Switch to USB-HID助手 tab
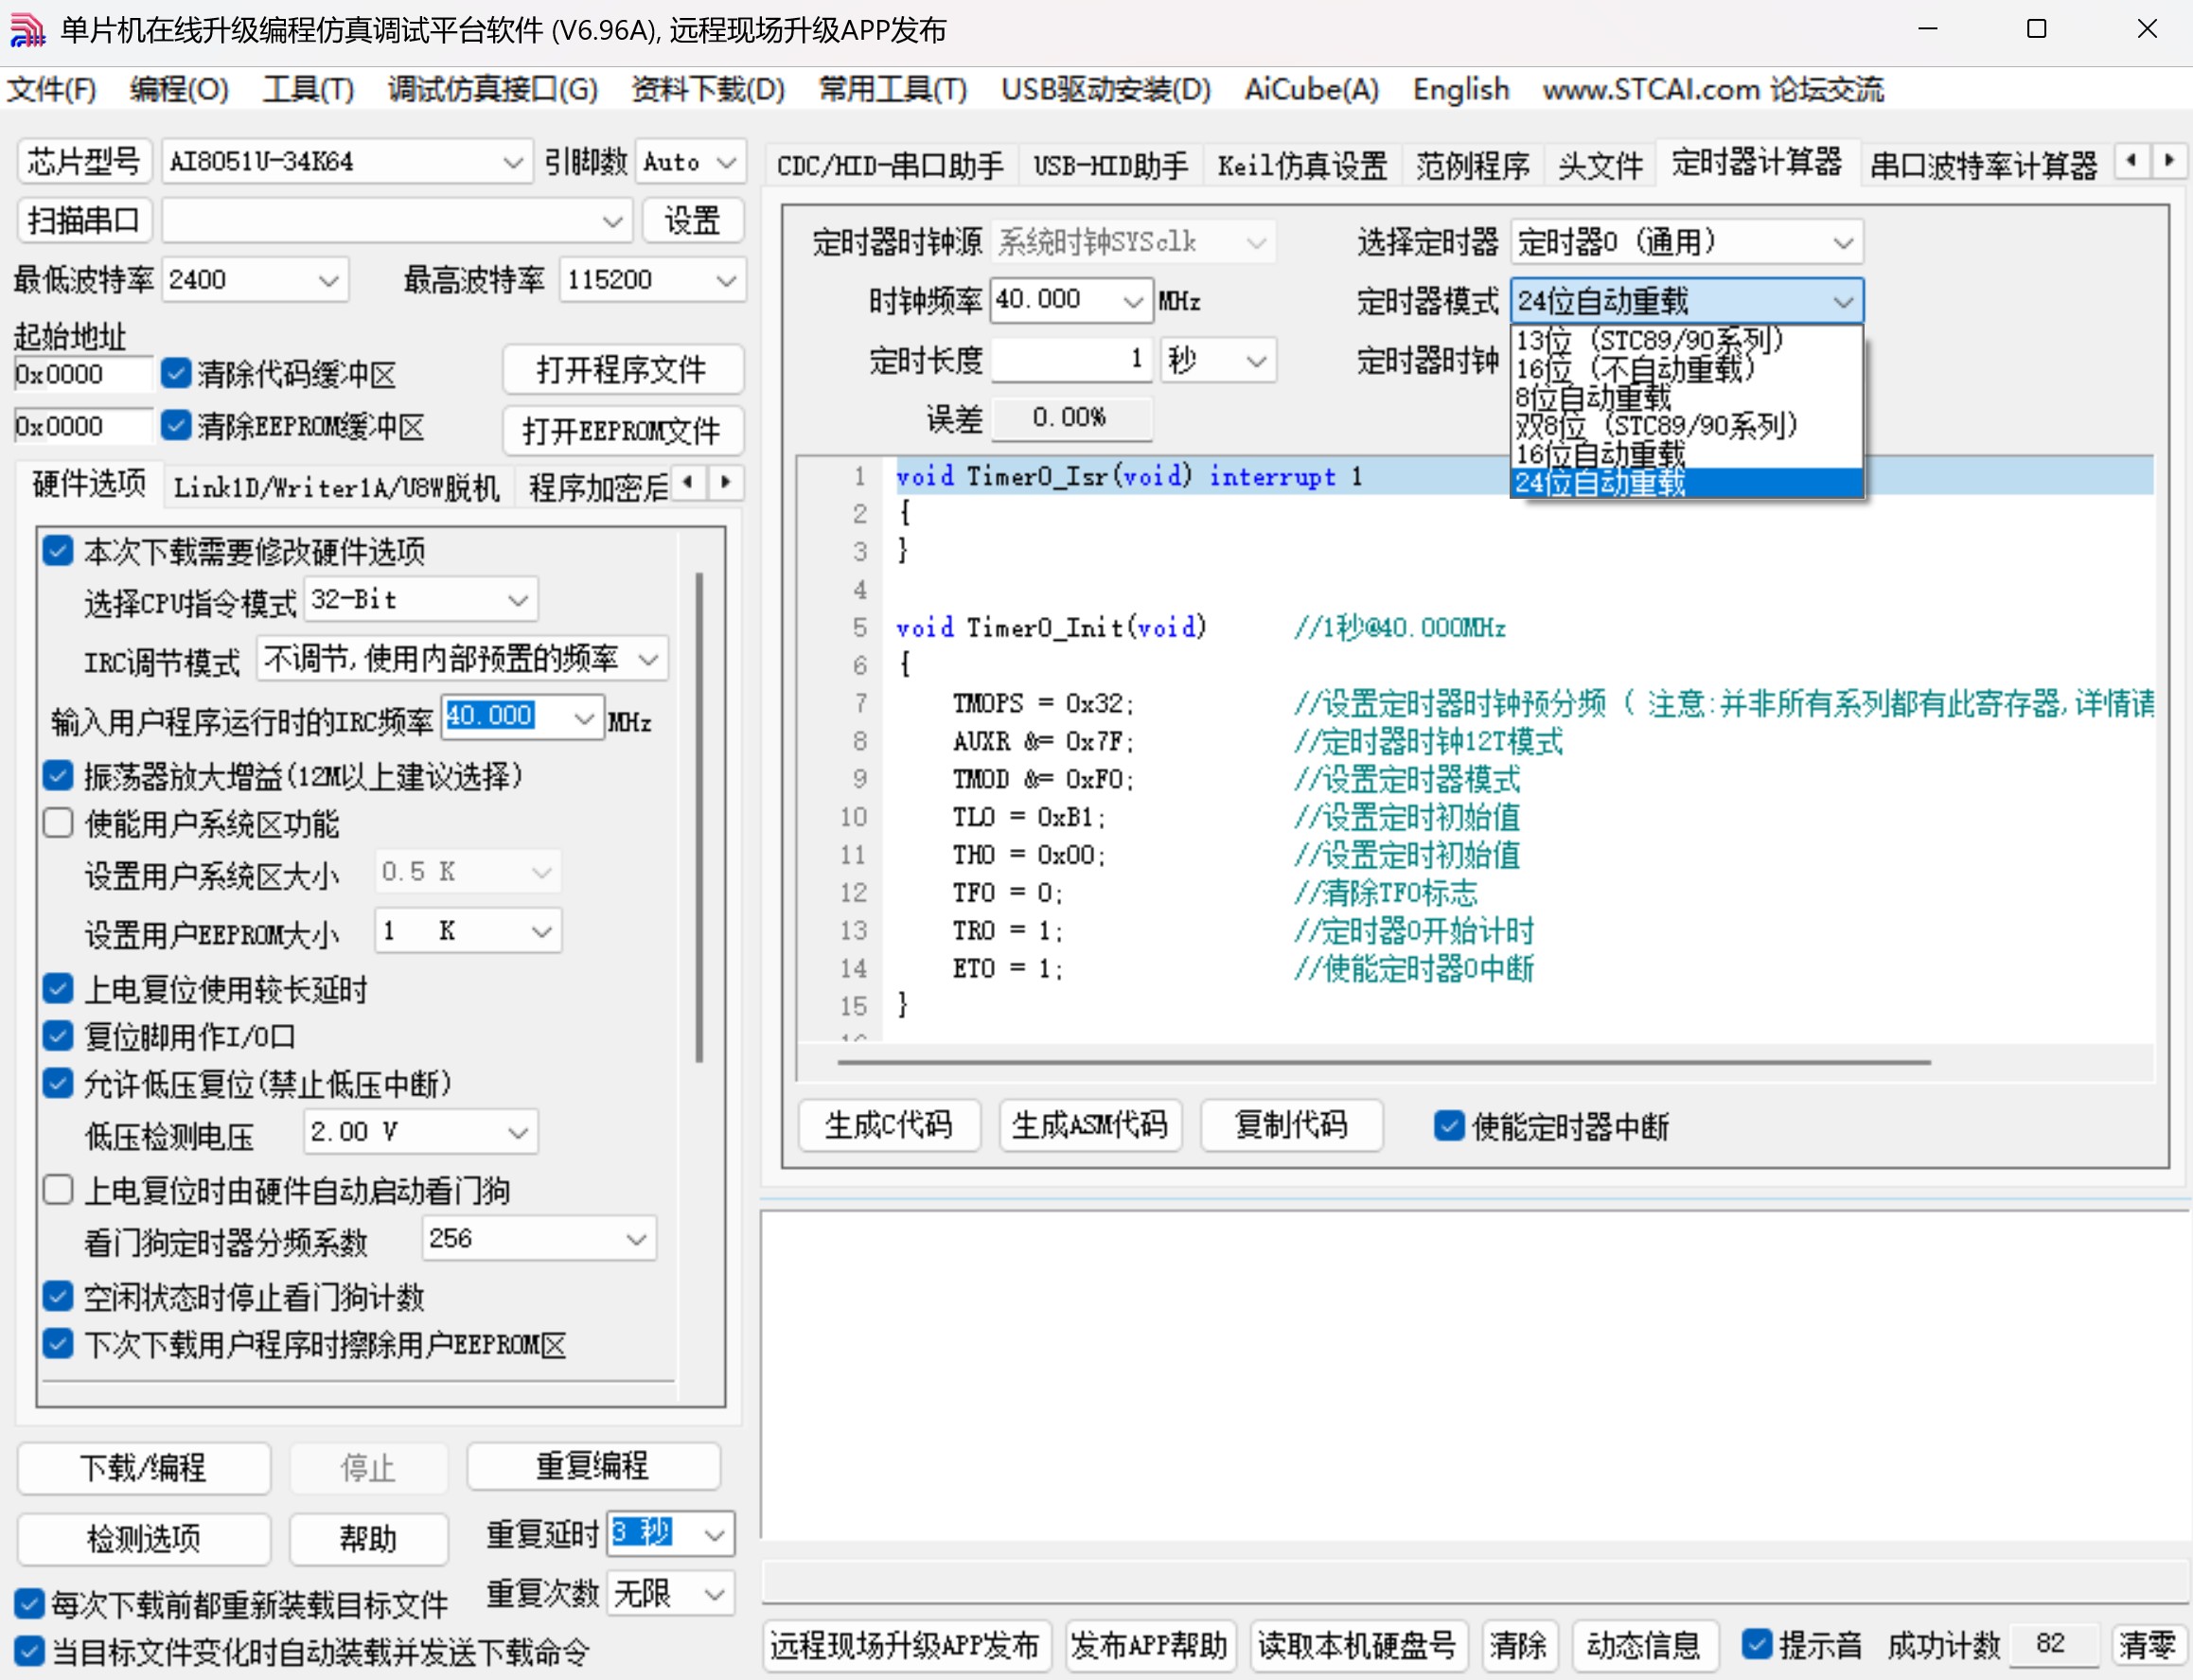 [1110, 165]
